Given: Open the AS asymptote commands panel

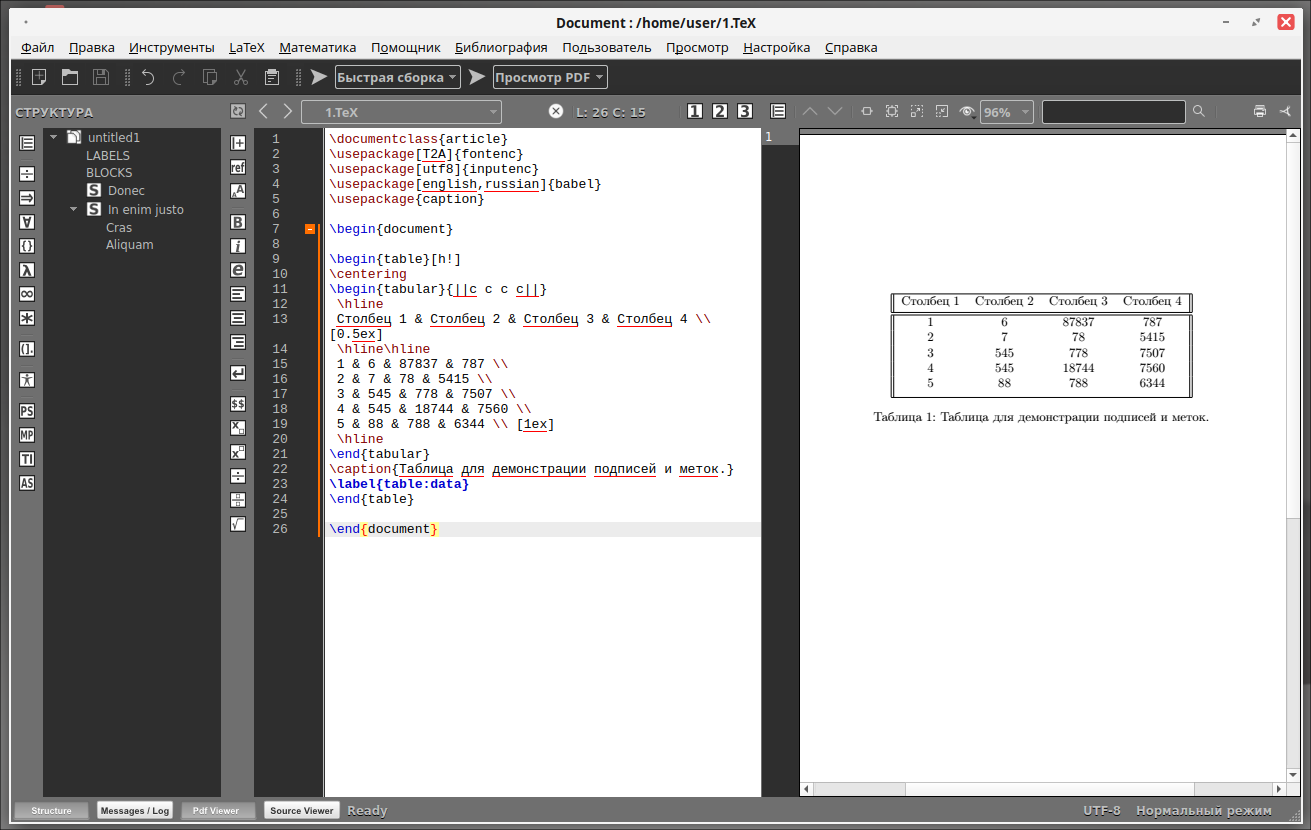Looking at the screenshot, I should tap(28, 483).
